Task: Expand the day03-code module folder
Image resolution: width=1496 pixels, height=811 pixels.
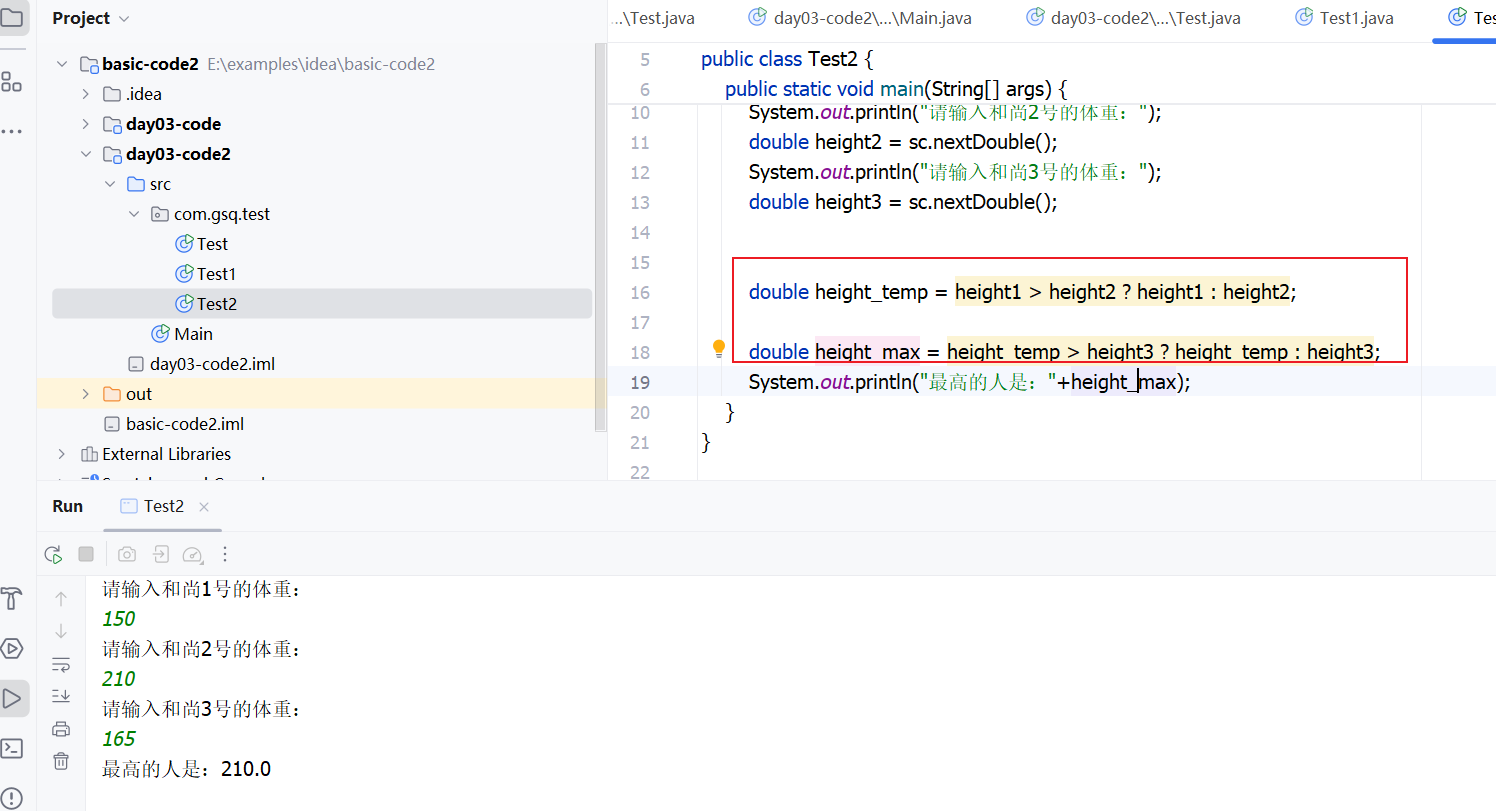Action: (86, 124)
